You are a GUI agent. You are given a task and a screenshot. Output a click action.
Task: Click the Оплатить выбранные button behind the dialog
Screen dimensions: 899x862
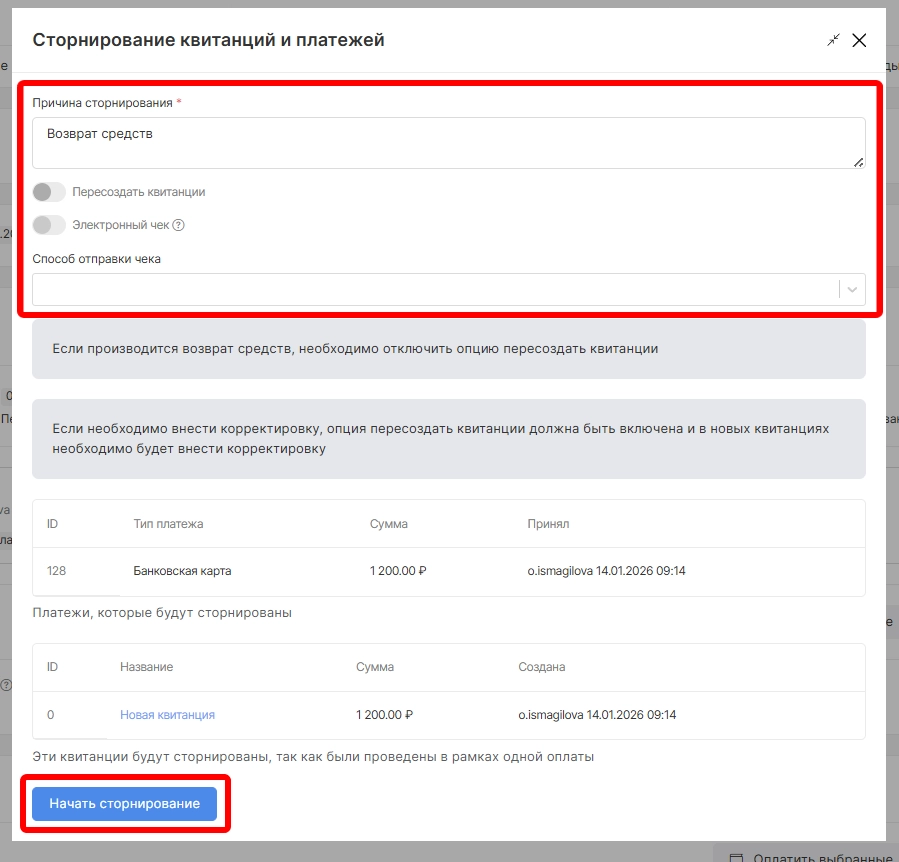808,856
